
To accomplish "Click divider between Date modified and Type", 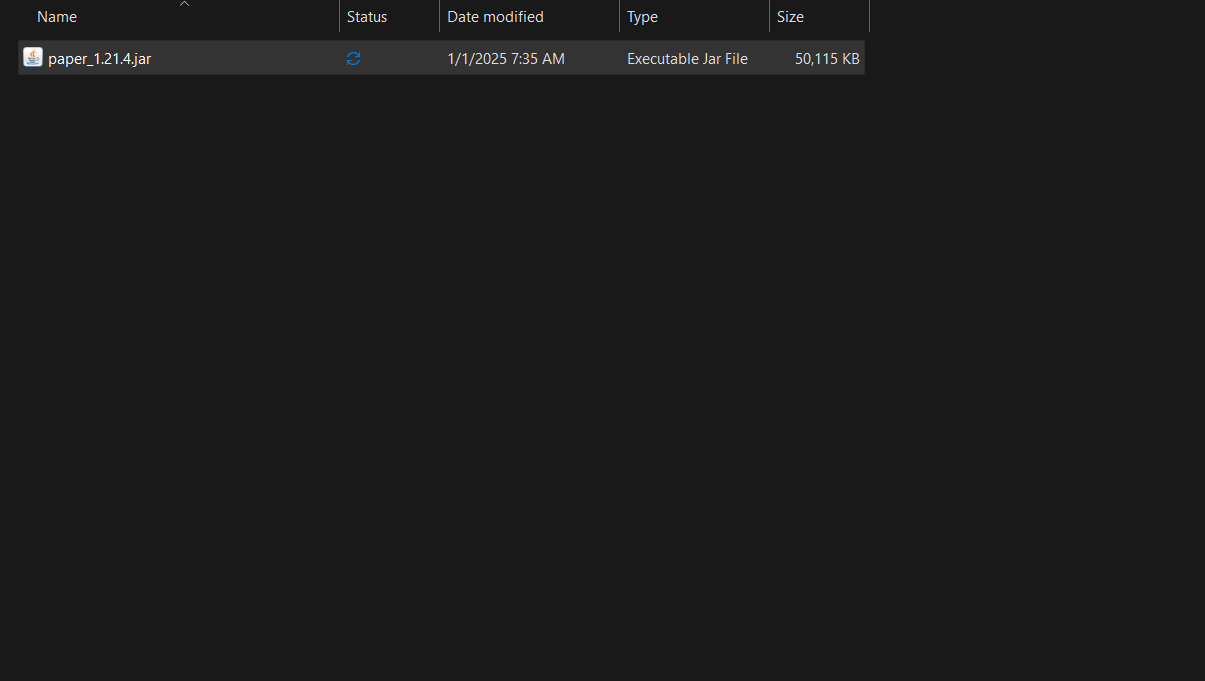I will point(619,17).
